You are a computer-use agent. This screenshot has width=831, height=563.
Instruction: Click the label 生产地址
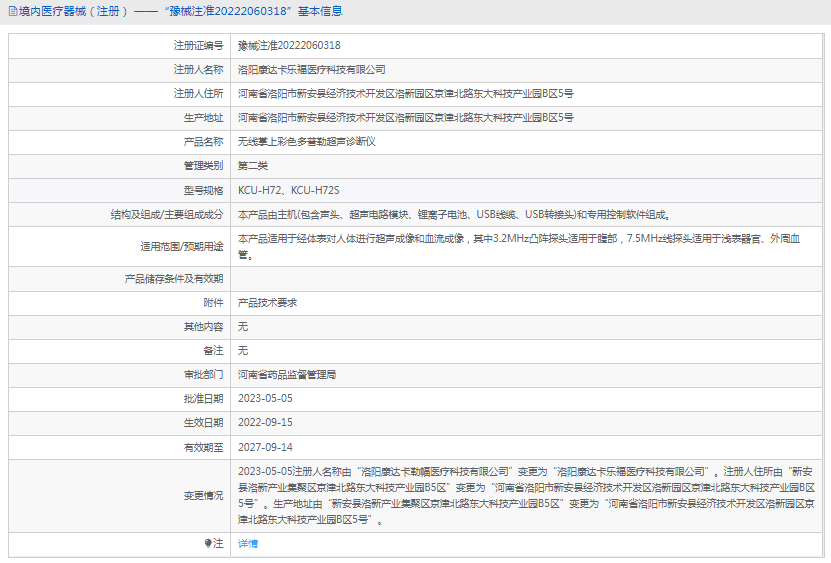204,118
